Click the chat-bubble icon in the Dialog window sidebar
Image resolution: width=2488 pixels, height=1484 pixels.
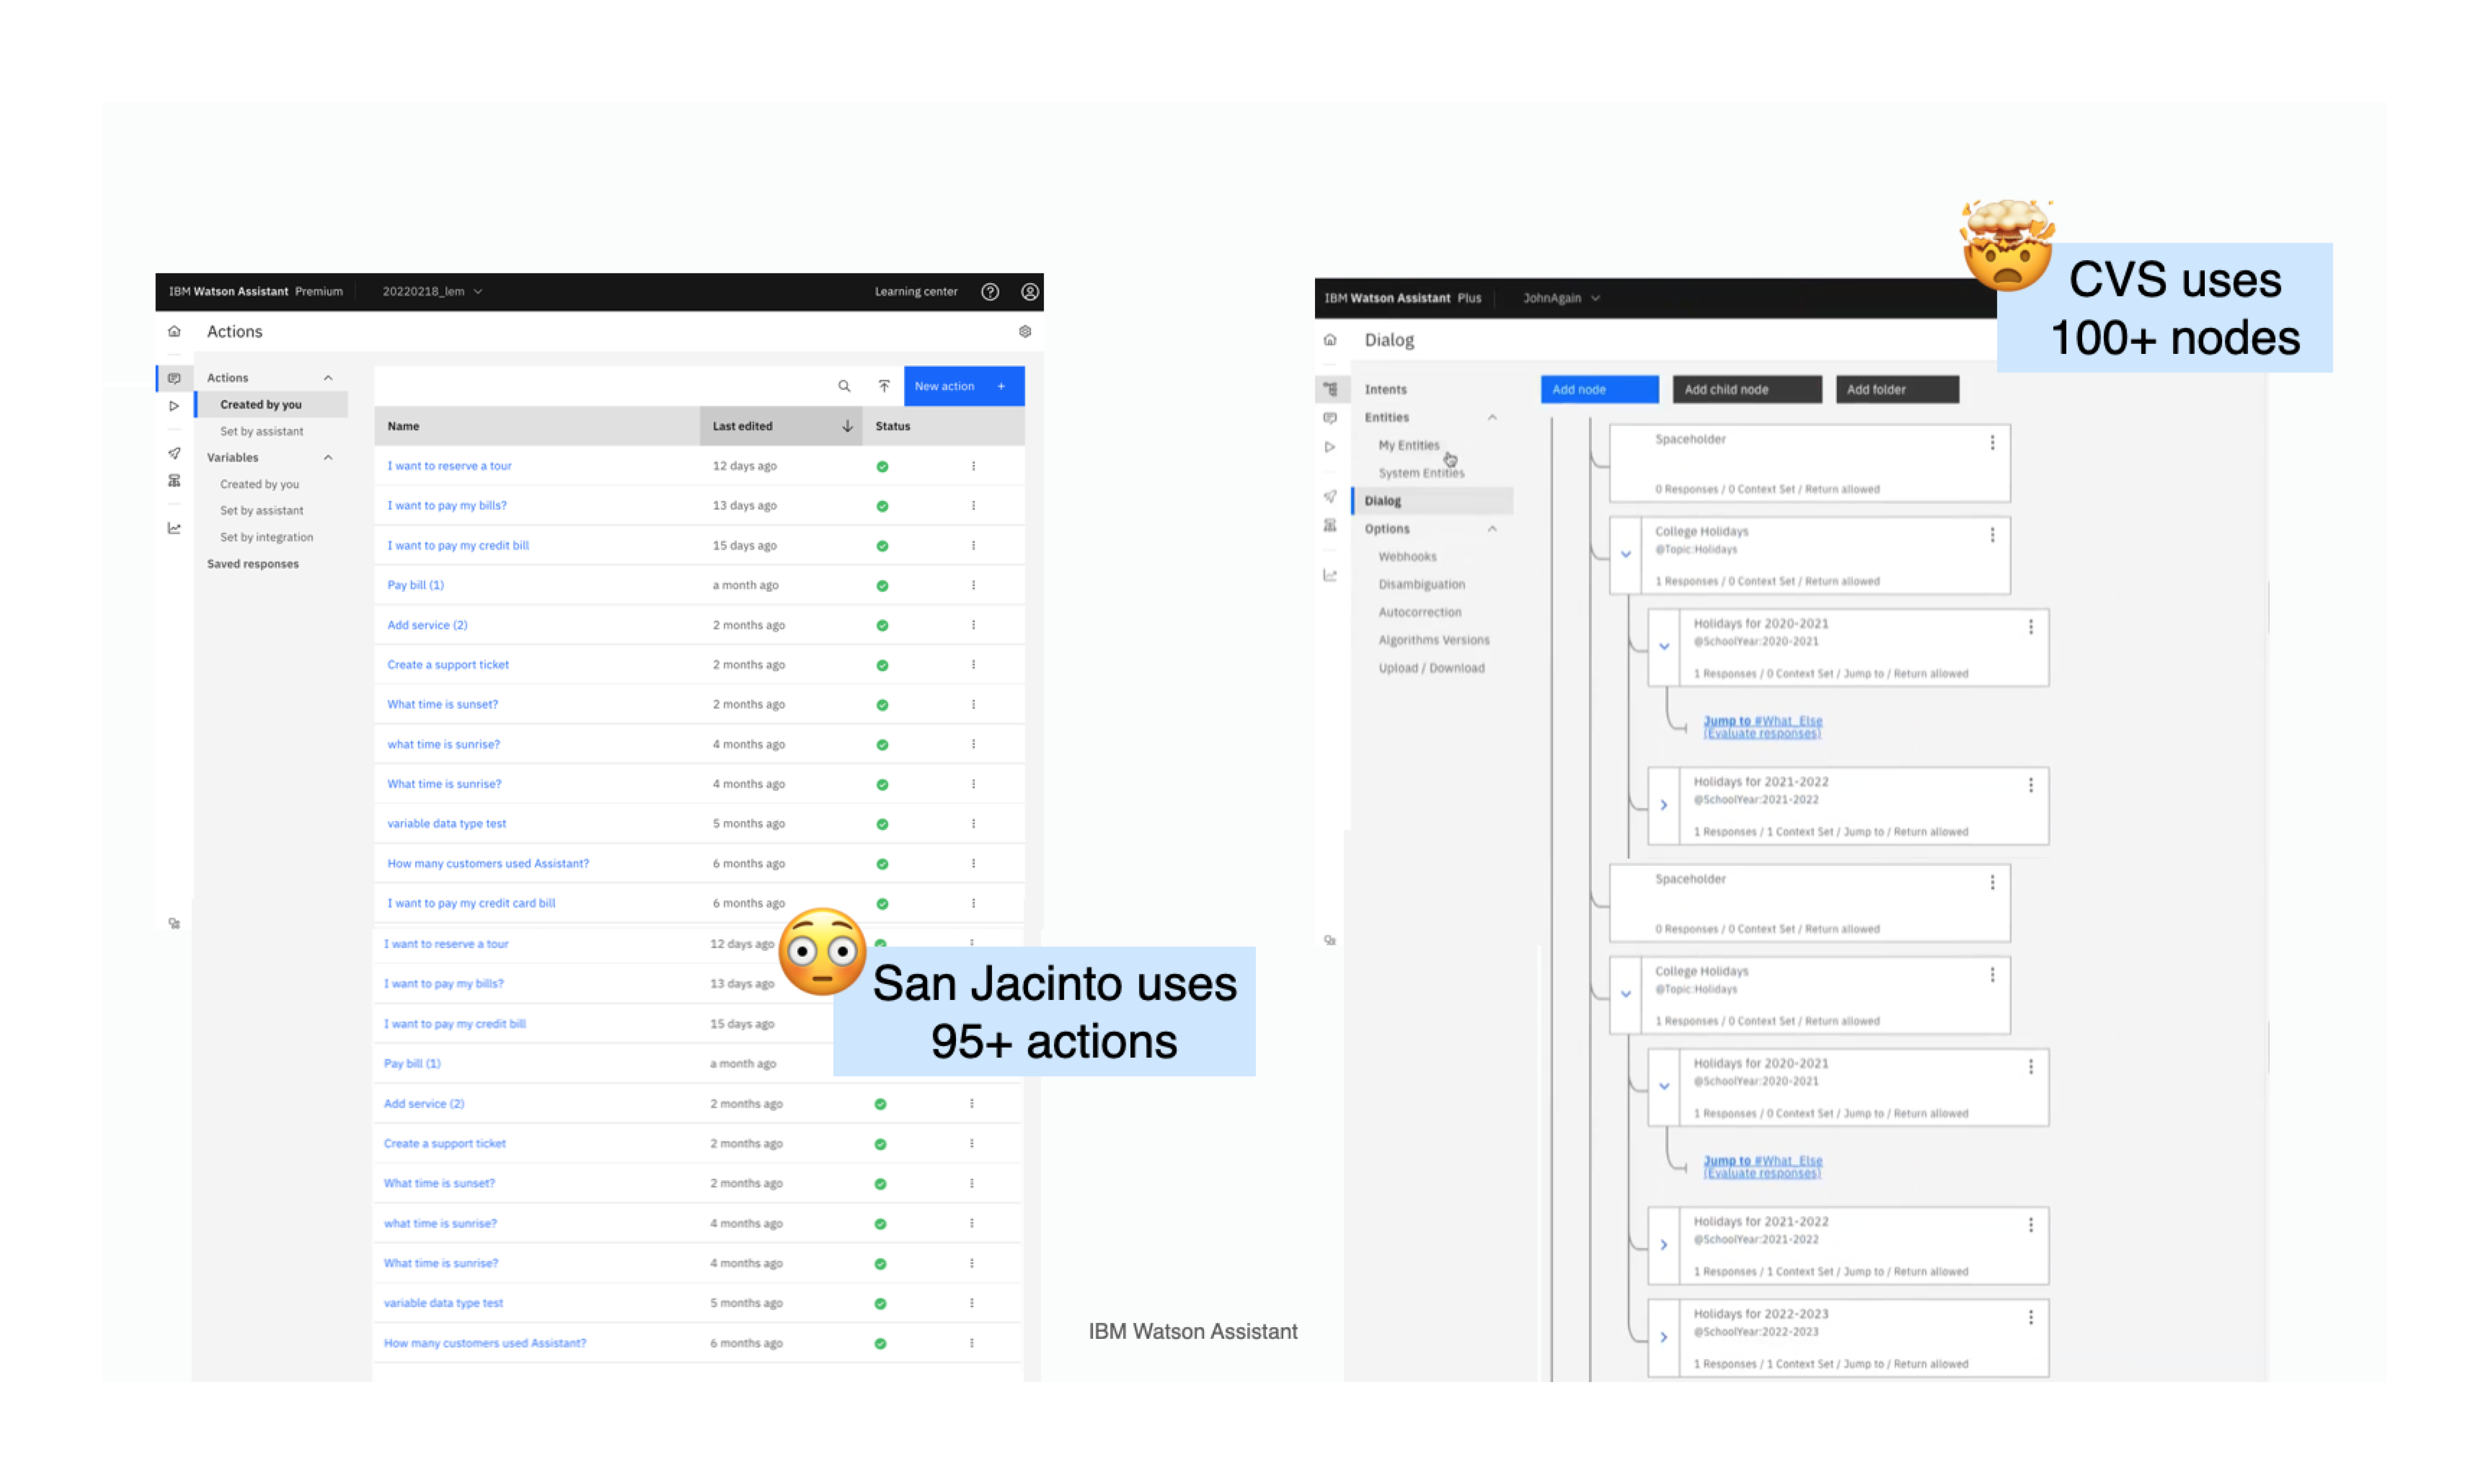pos(1330,418)
